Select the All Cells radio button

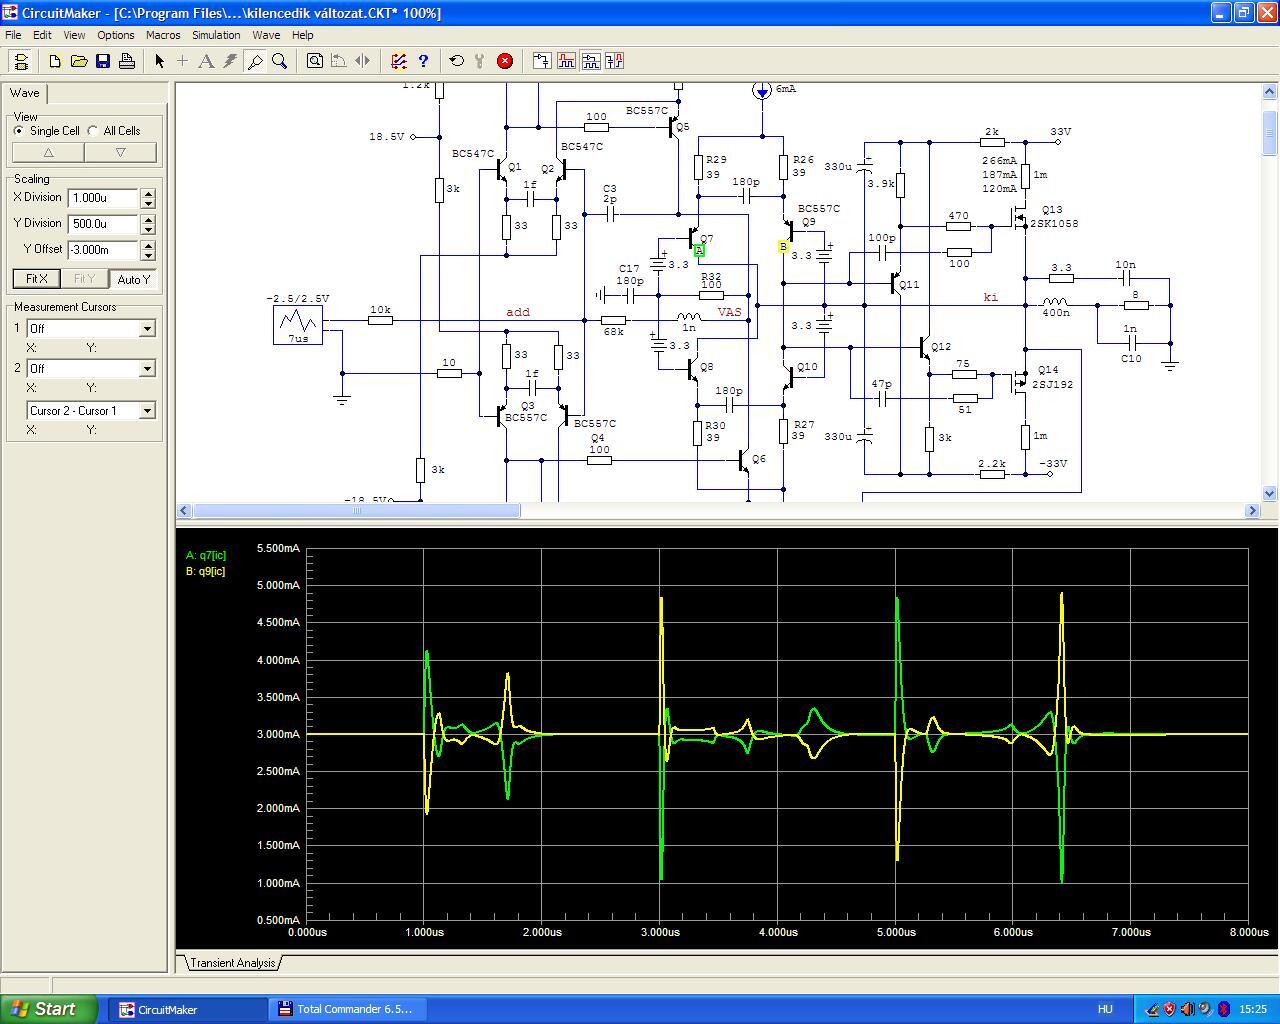click(93, 131)
